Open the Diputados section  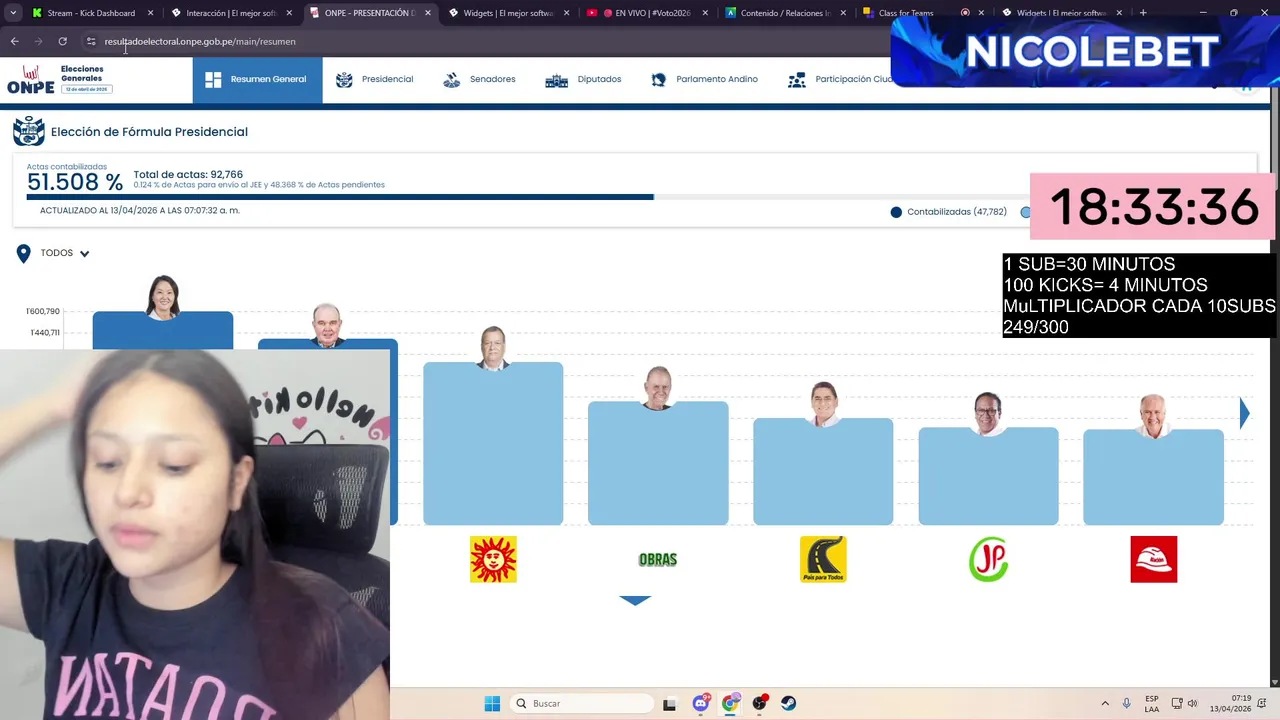(583, 80)
